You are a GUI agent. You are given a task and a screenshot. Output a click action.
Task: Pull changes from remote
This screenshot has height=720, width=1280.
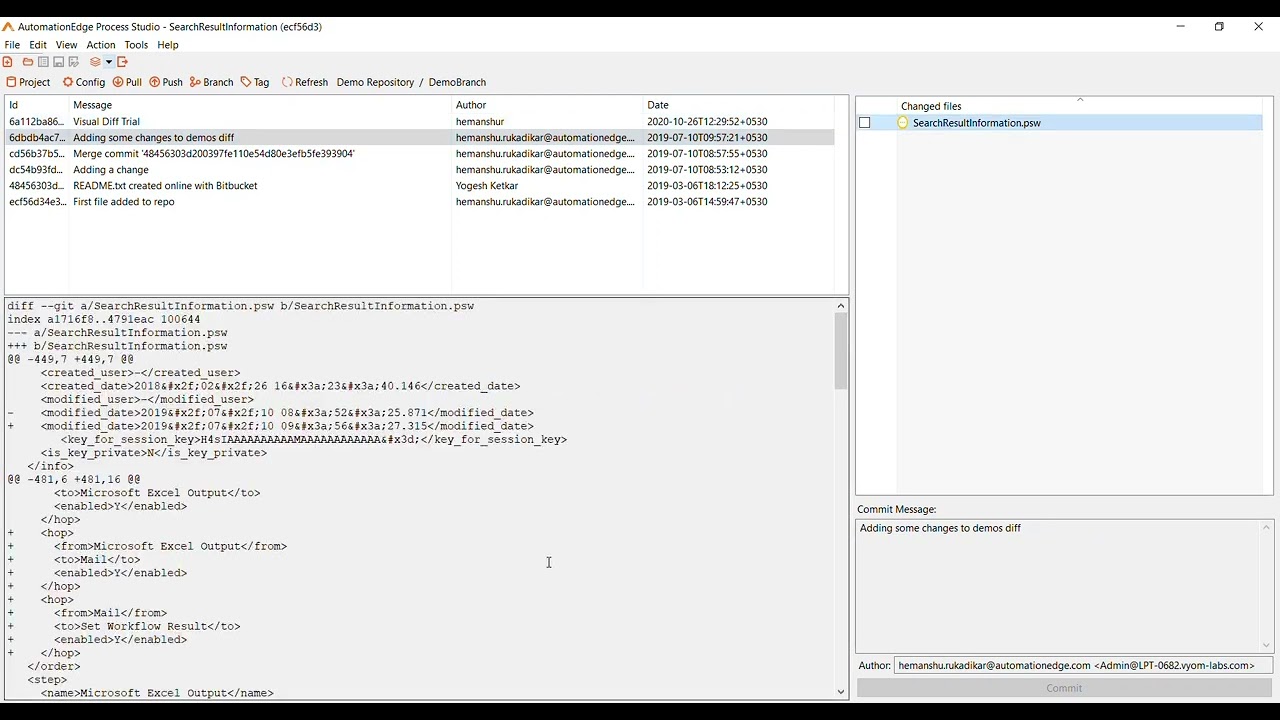(127, 82)
